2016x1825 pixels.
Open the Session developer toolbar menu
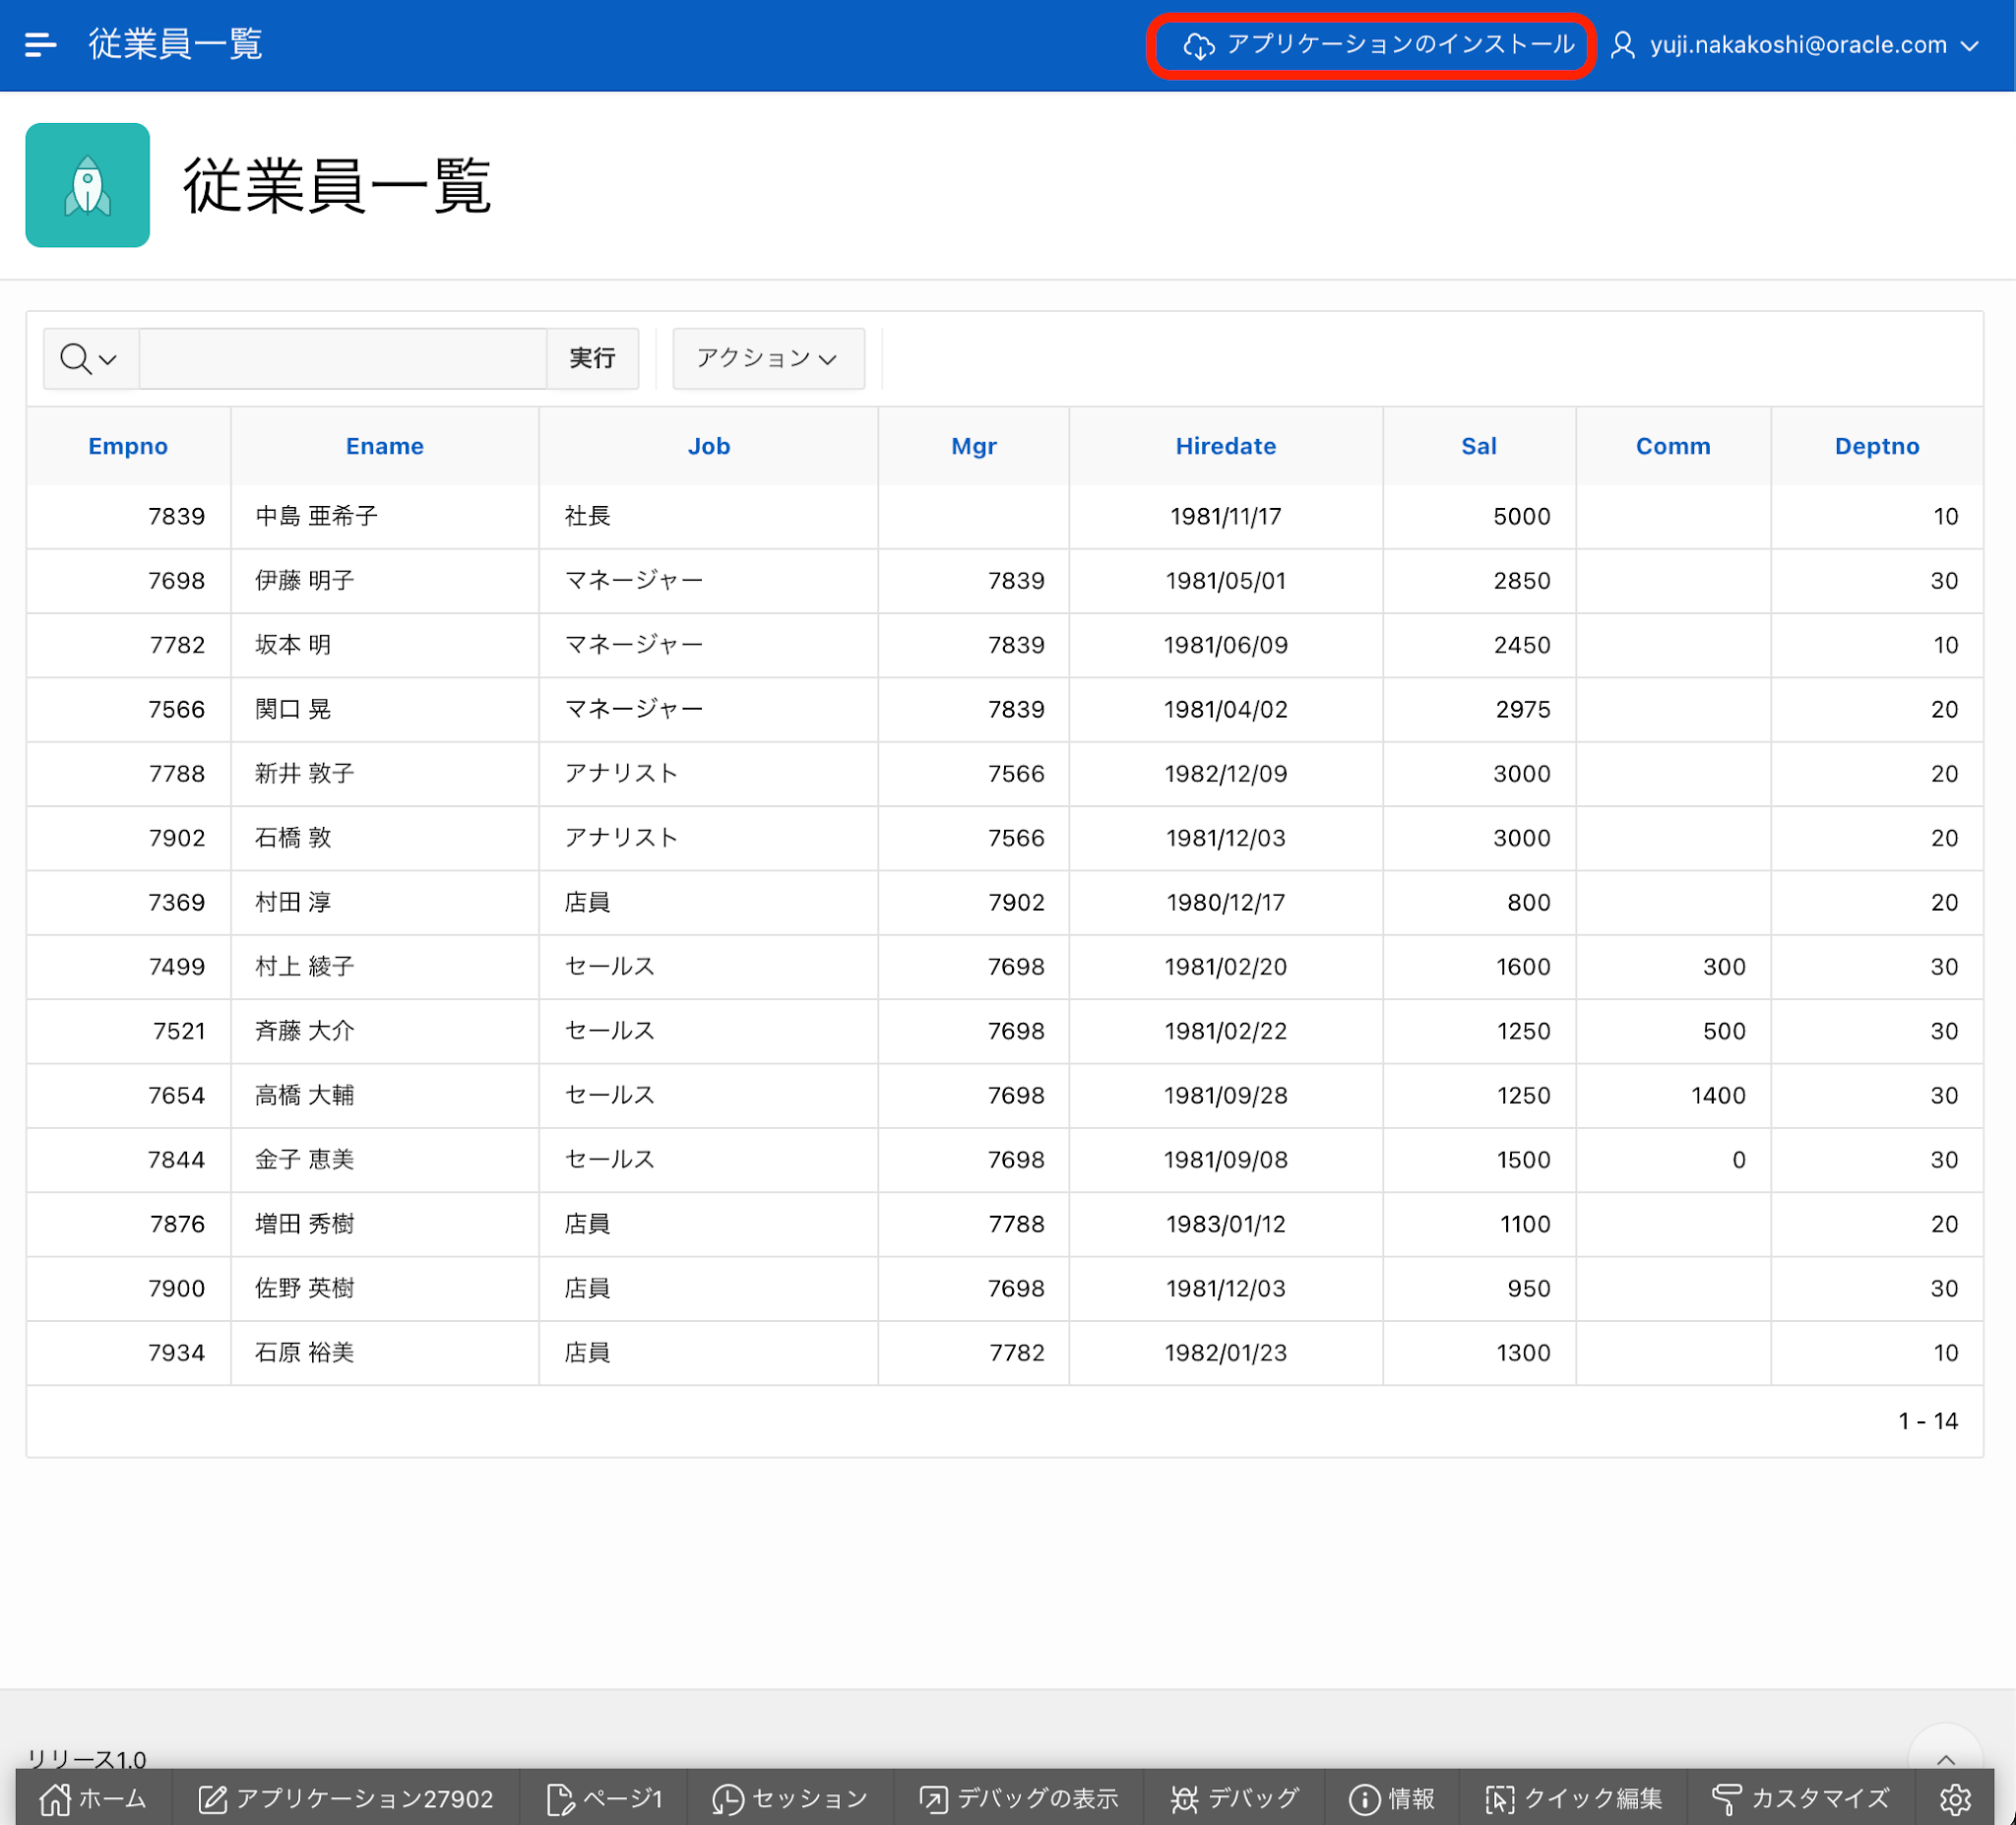(790, 1799)
